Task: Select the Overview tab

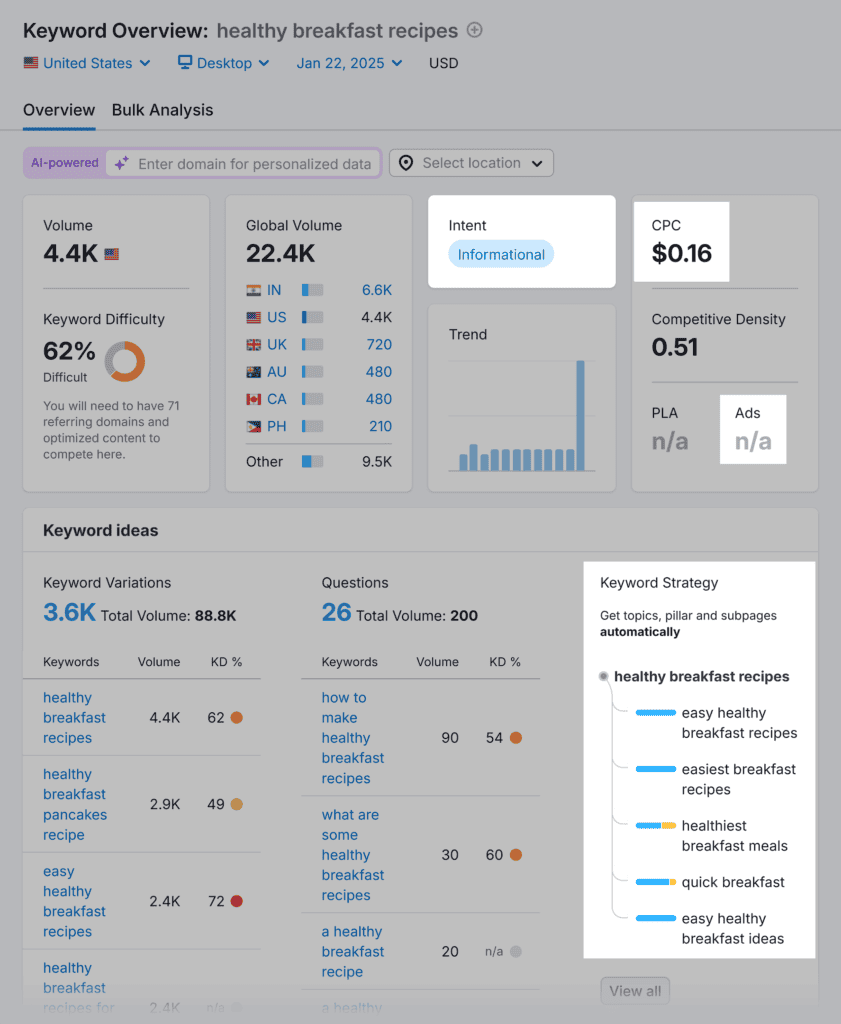Action: 59,110
